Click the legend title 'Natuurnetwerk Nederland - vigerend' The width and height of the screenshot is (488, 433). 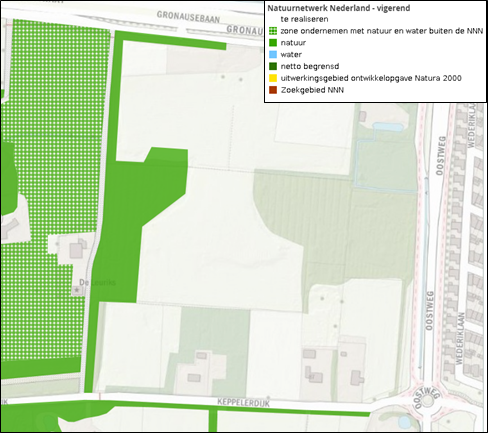click(x=339, y=8)
